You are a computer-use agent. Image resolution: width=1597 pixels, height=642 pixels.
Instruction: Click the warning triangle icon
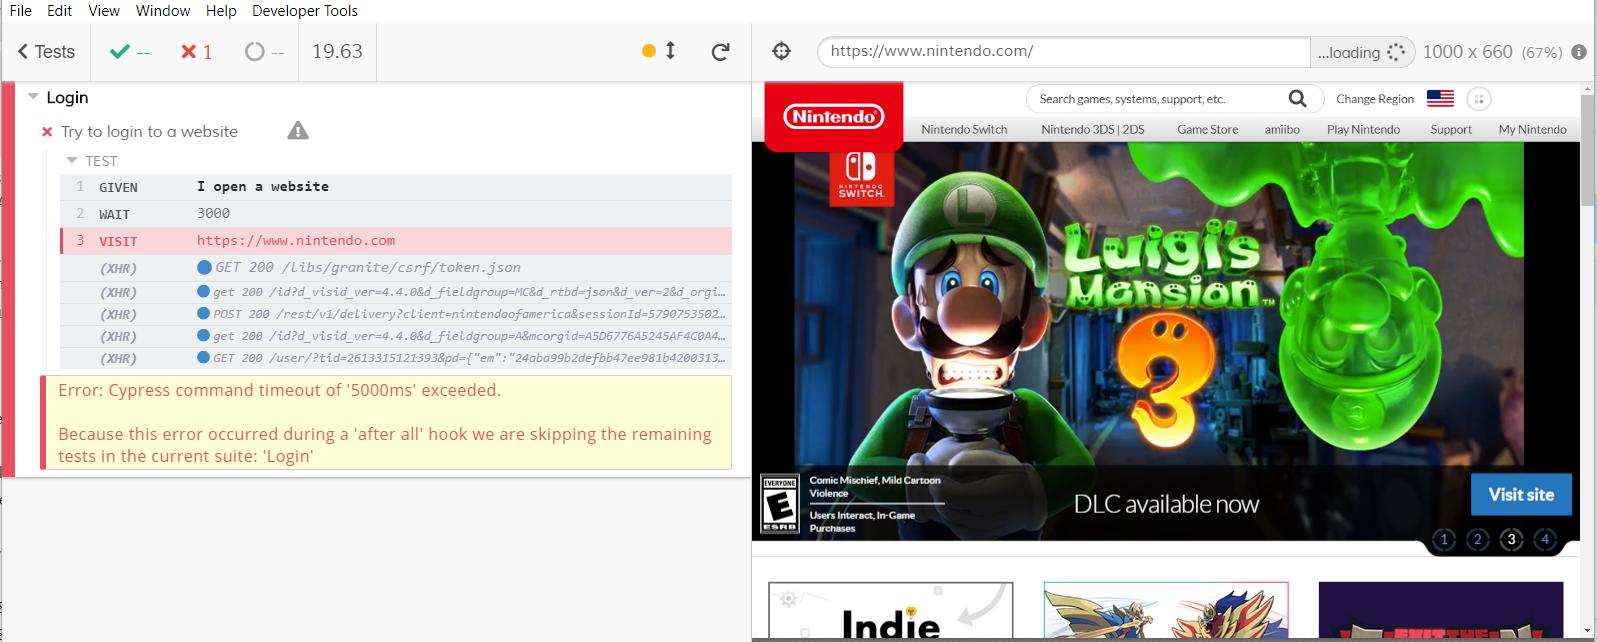(x=298, y=131)
